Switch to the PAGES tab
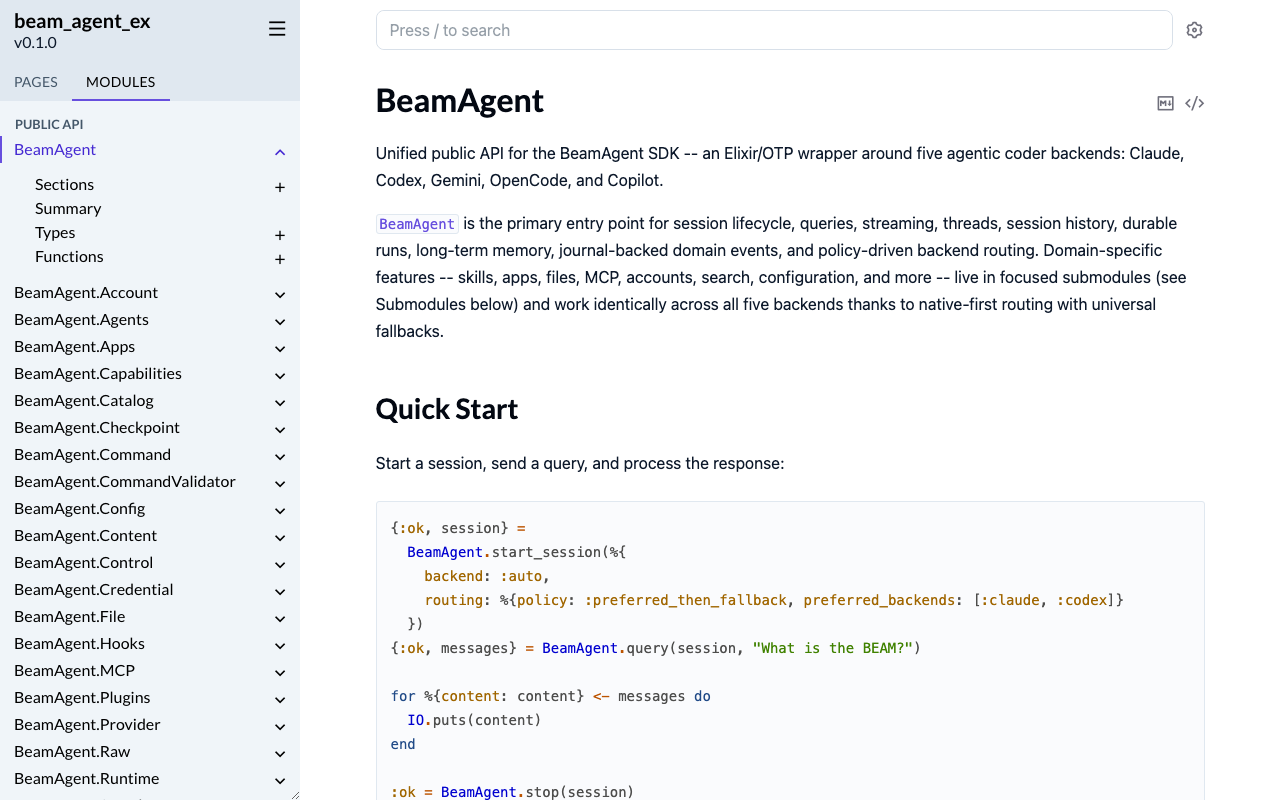1280x800 pixels. coord(35,82)
